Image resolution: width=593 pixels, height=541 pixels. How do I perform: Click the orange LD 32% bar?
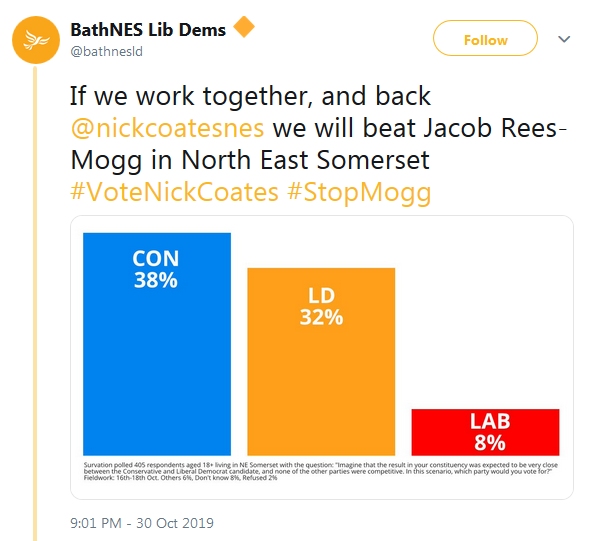pos(321,361)
